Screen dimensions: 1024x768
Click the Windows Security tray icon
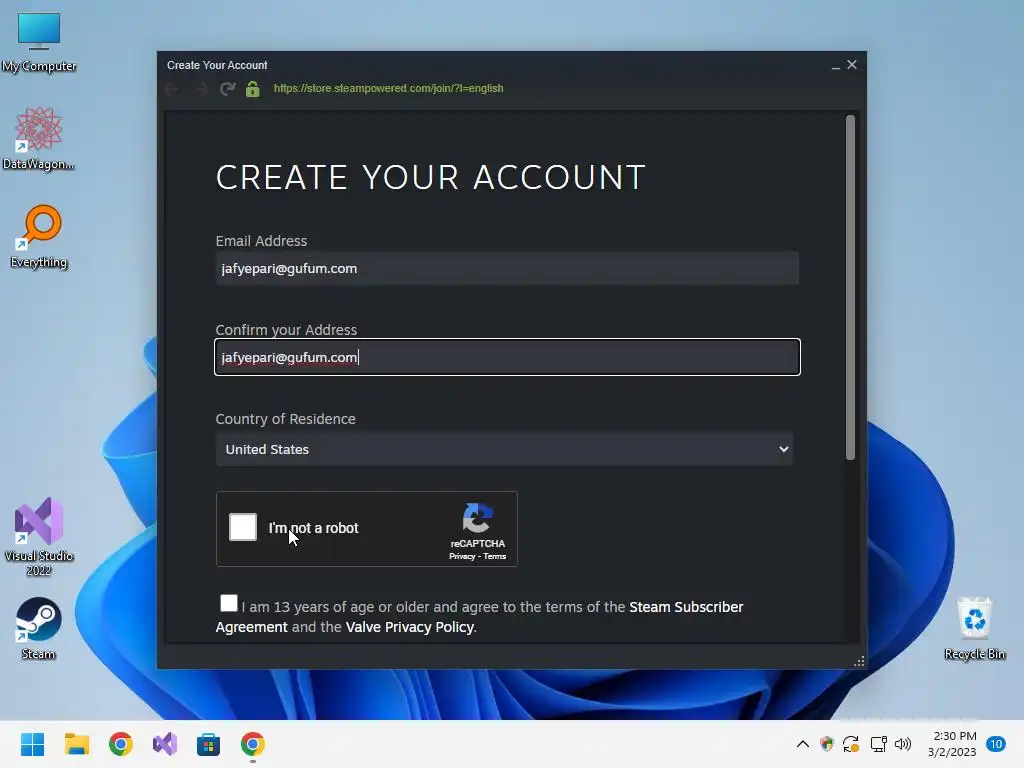(827, 744)
